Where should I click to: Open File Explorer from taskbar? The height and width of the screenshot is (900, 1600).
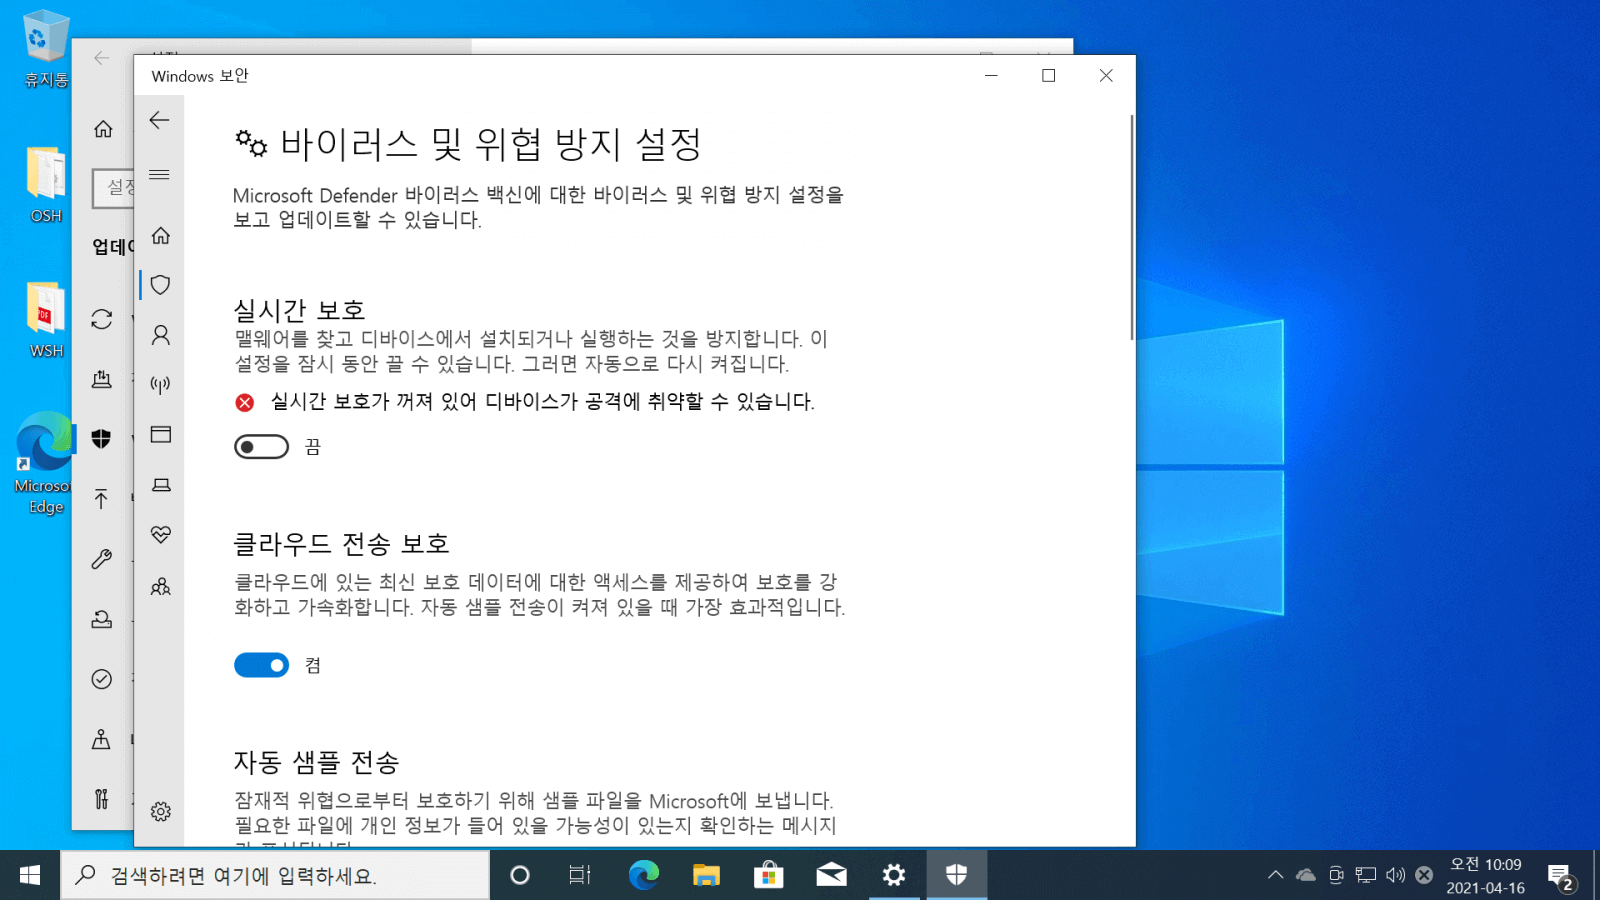[x=707, y=875]
